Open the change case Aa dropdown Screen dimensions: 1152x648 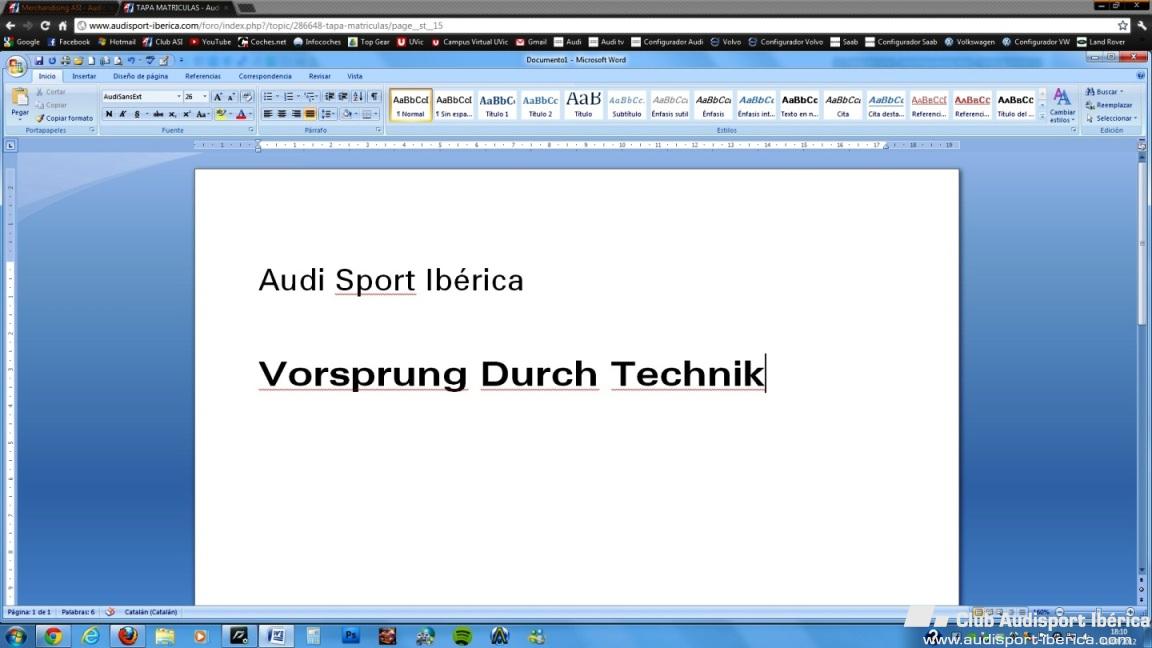(202, 114)
